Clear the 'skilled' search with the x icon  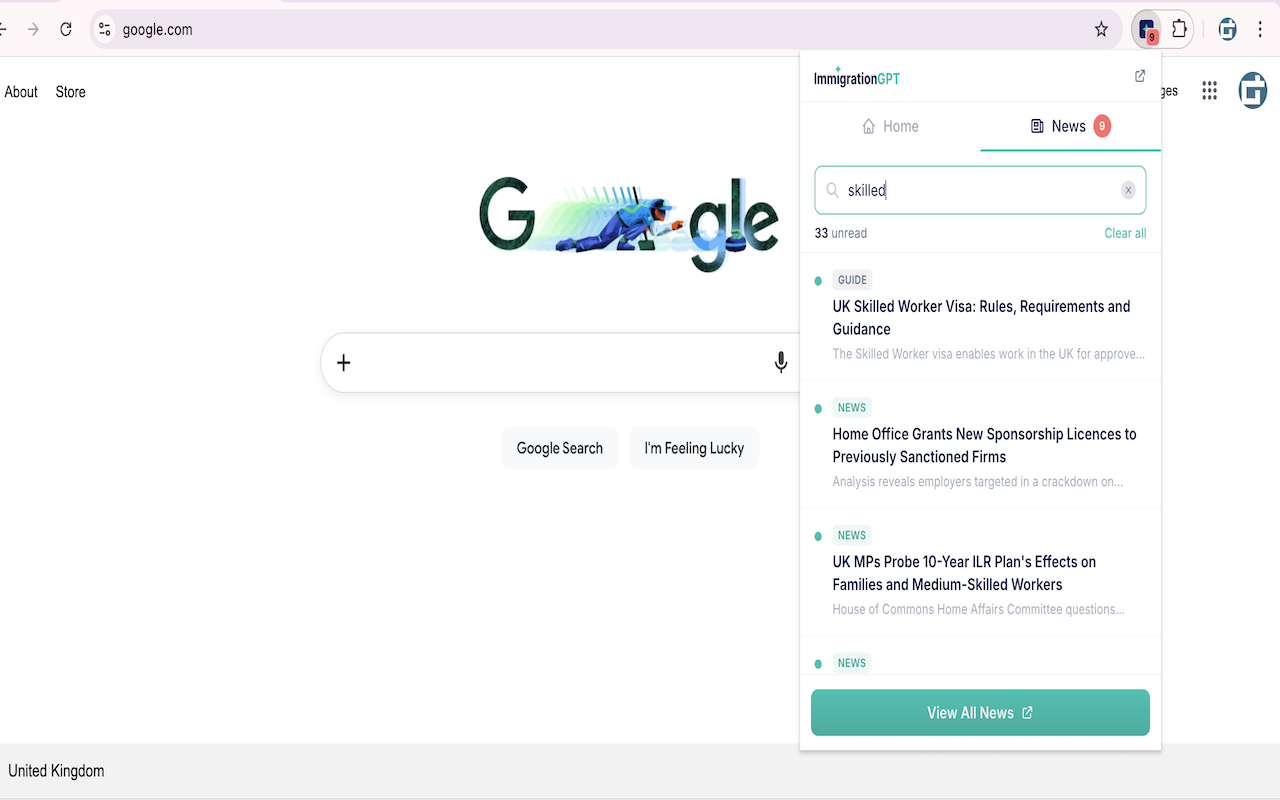point(1128,190)
